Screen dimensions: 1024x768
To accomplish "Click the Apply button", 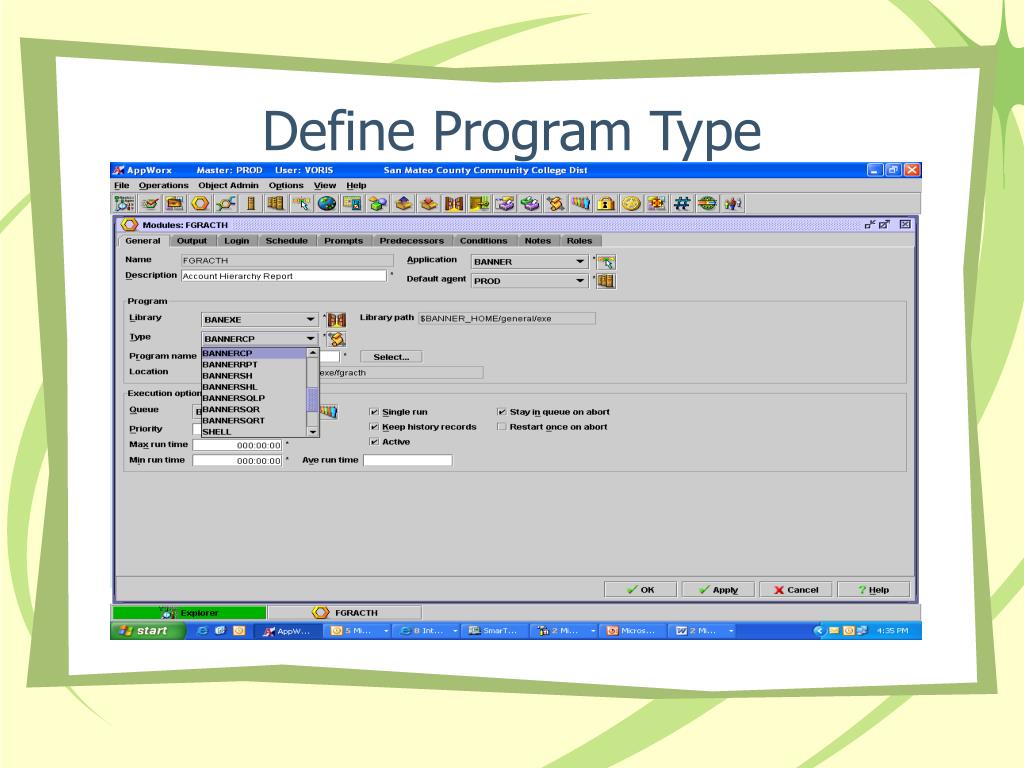I will click(x=718, y=590).
